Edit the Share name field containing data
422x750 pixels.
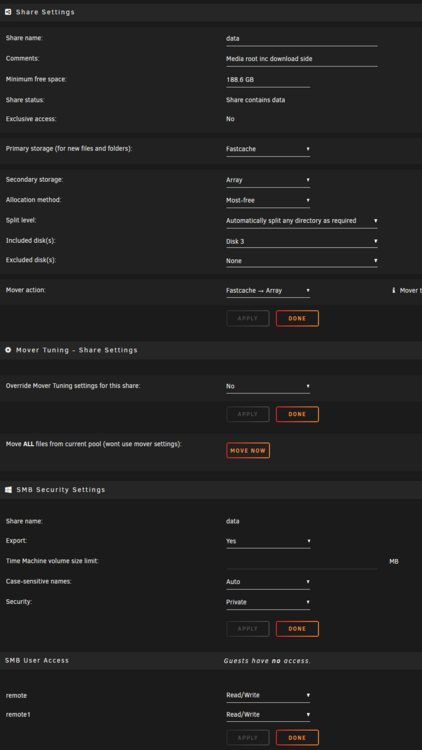click(x=301, y=39)
